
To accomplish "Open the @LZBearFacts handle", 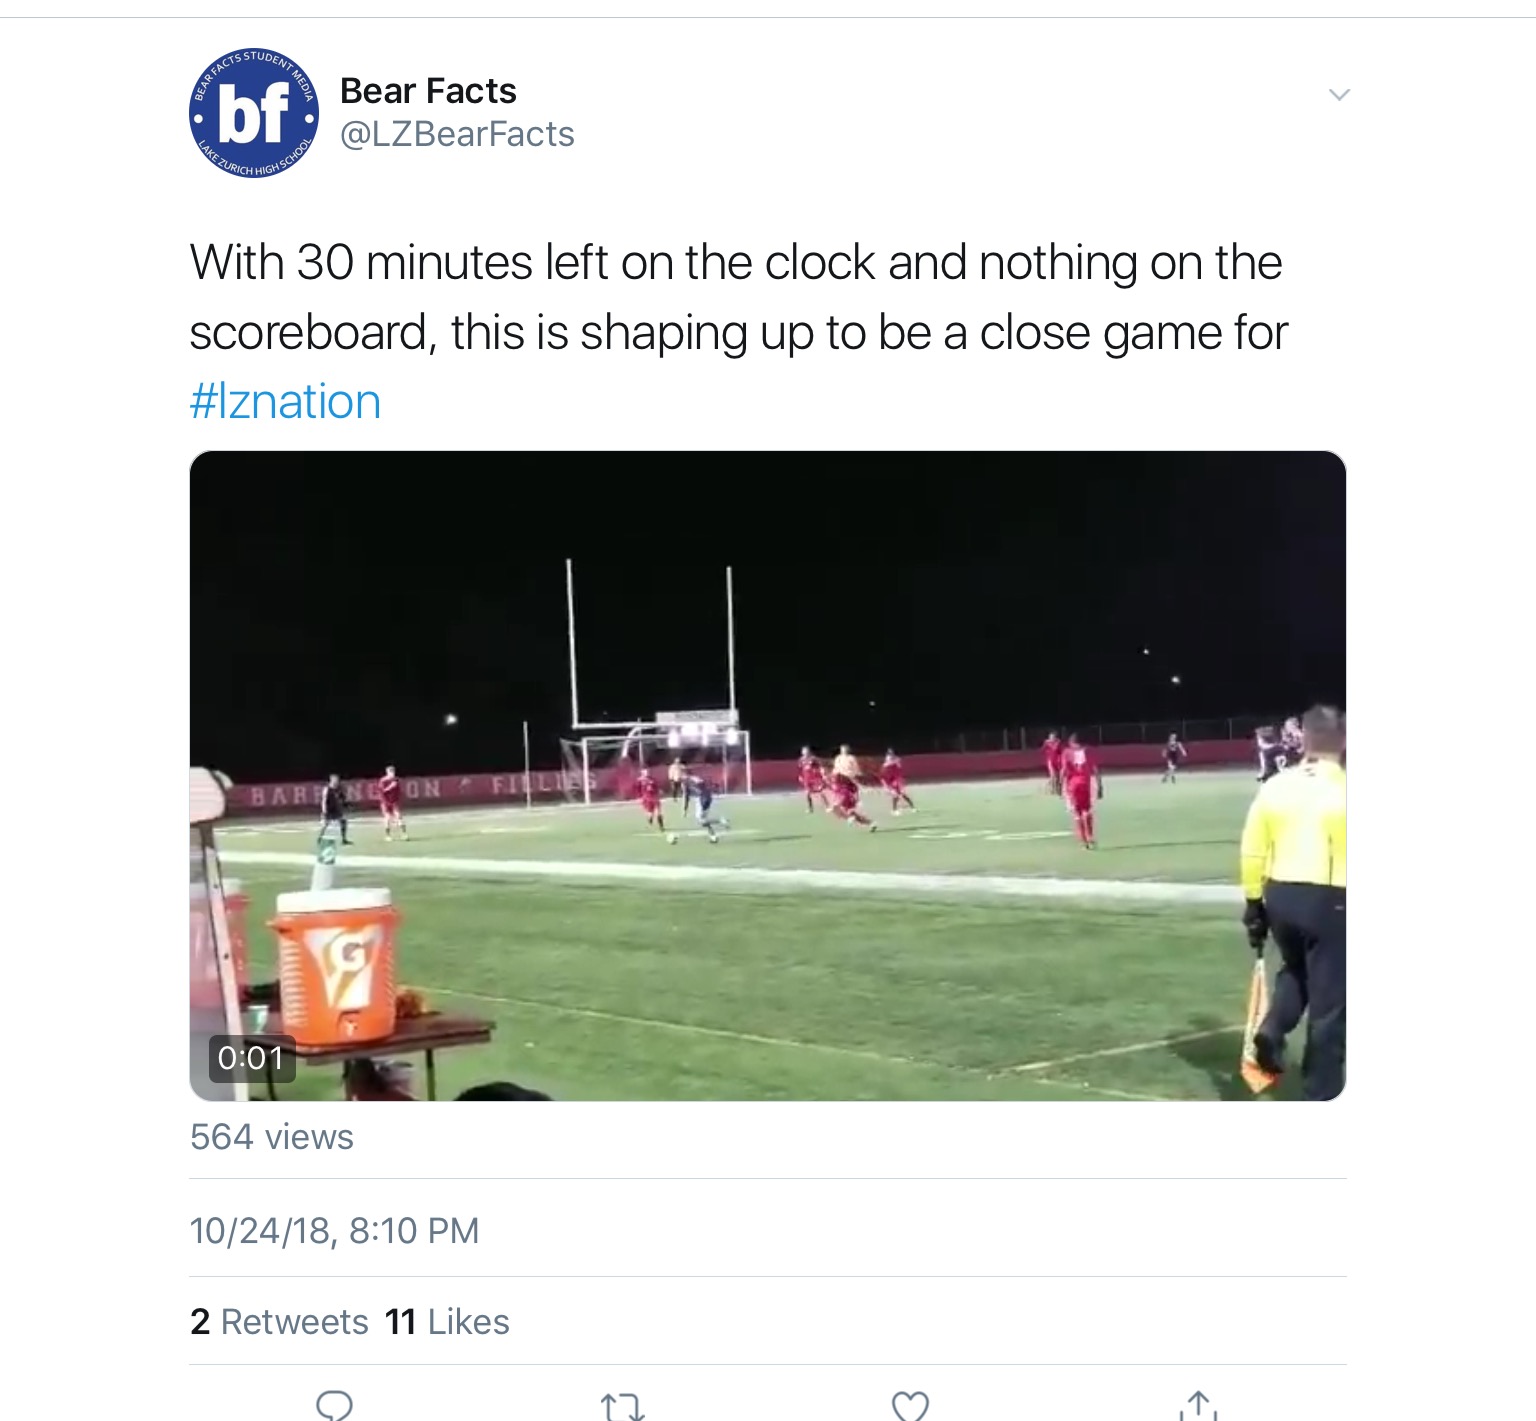I will tap(457, 134).
